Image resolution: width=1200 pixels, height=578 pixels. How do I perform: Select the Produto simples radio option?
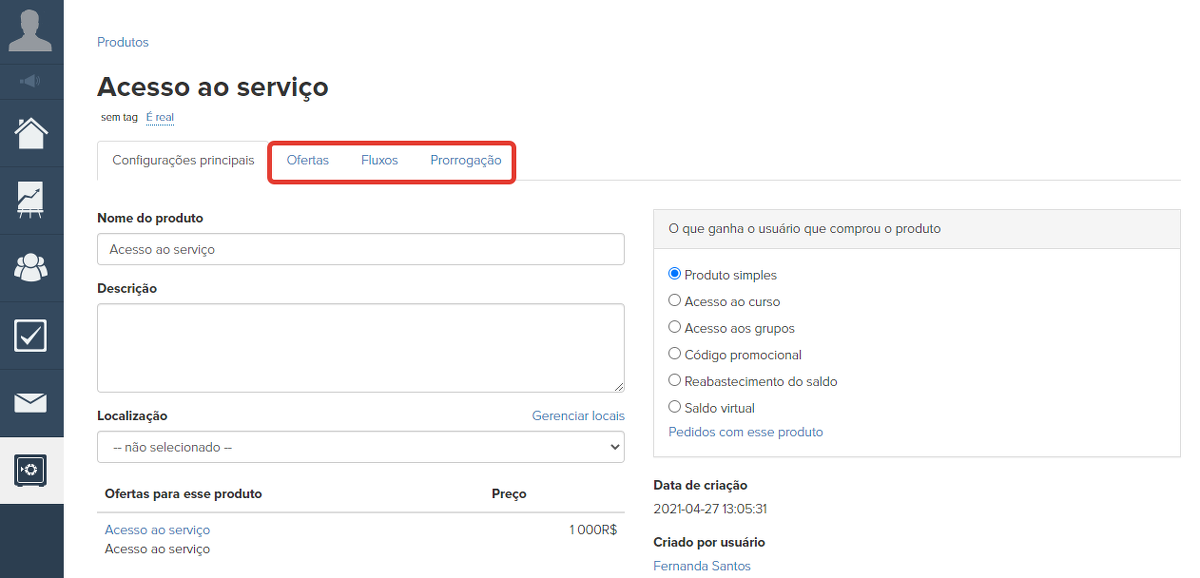(x=675, y=274)
